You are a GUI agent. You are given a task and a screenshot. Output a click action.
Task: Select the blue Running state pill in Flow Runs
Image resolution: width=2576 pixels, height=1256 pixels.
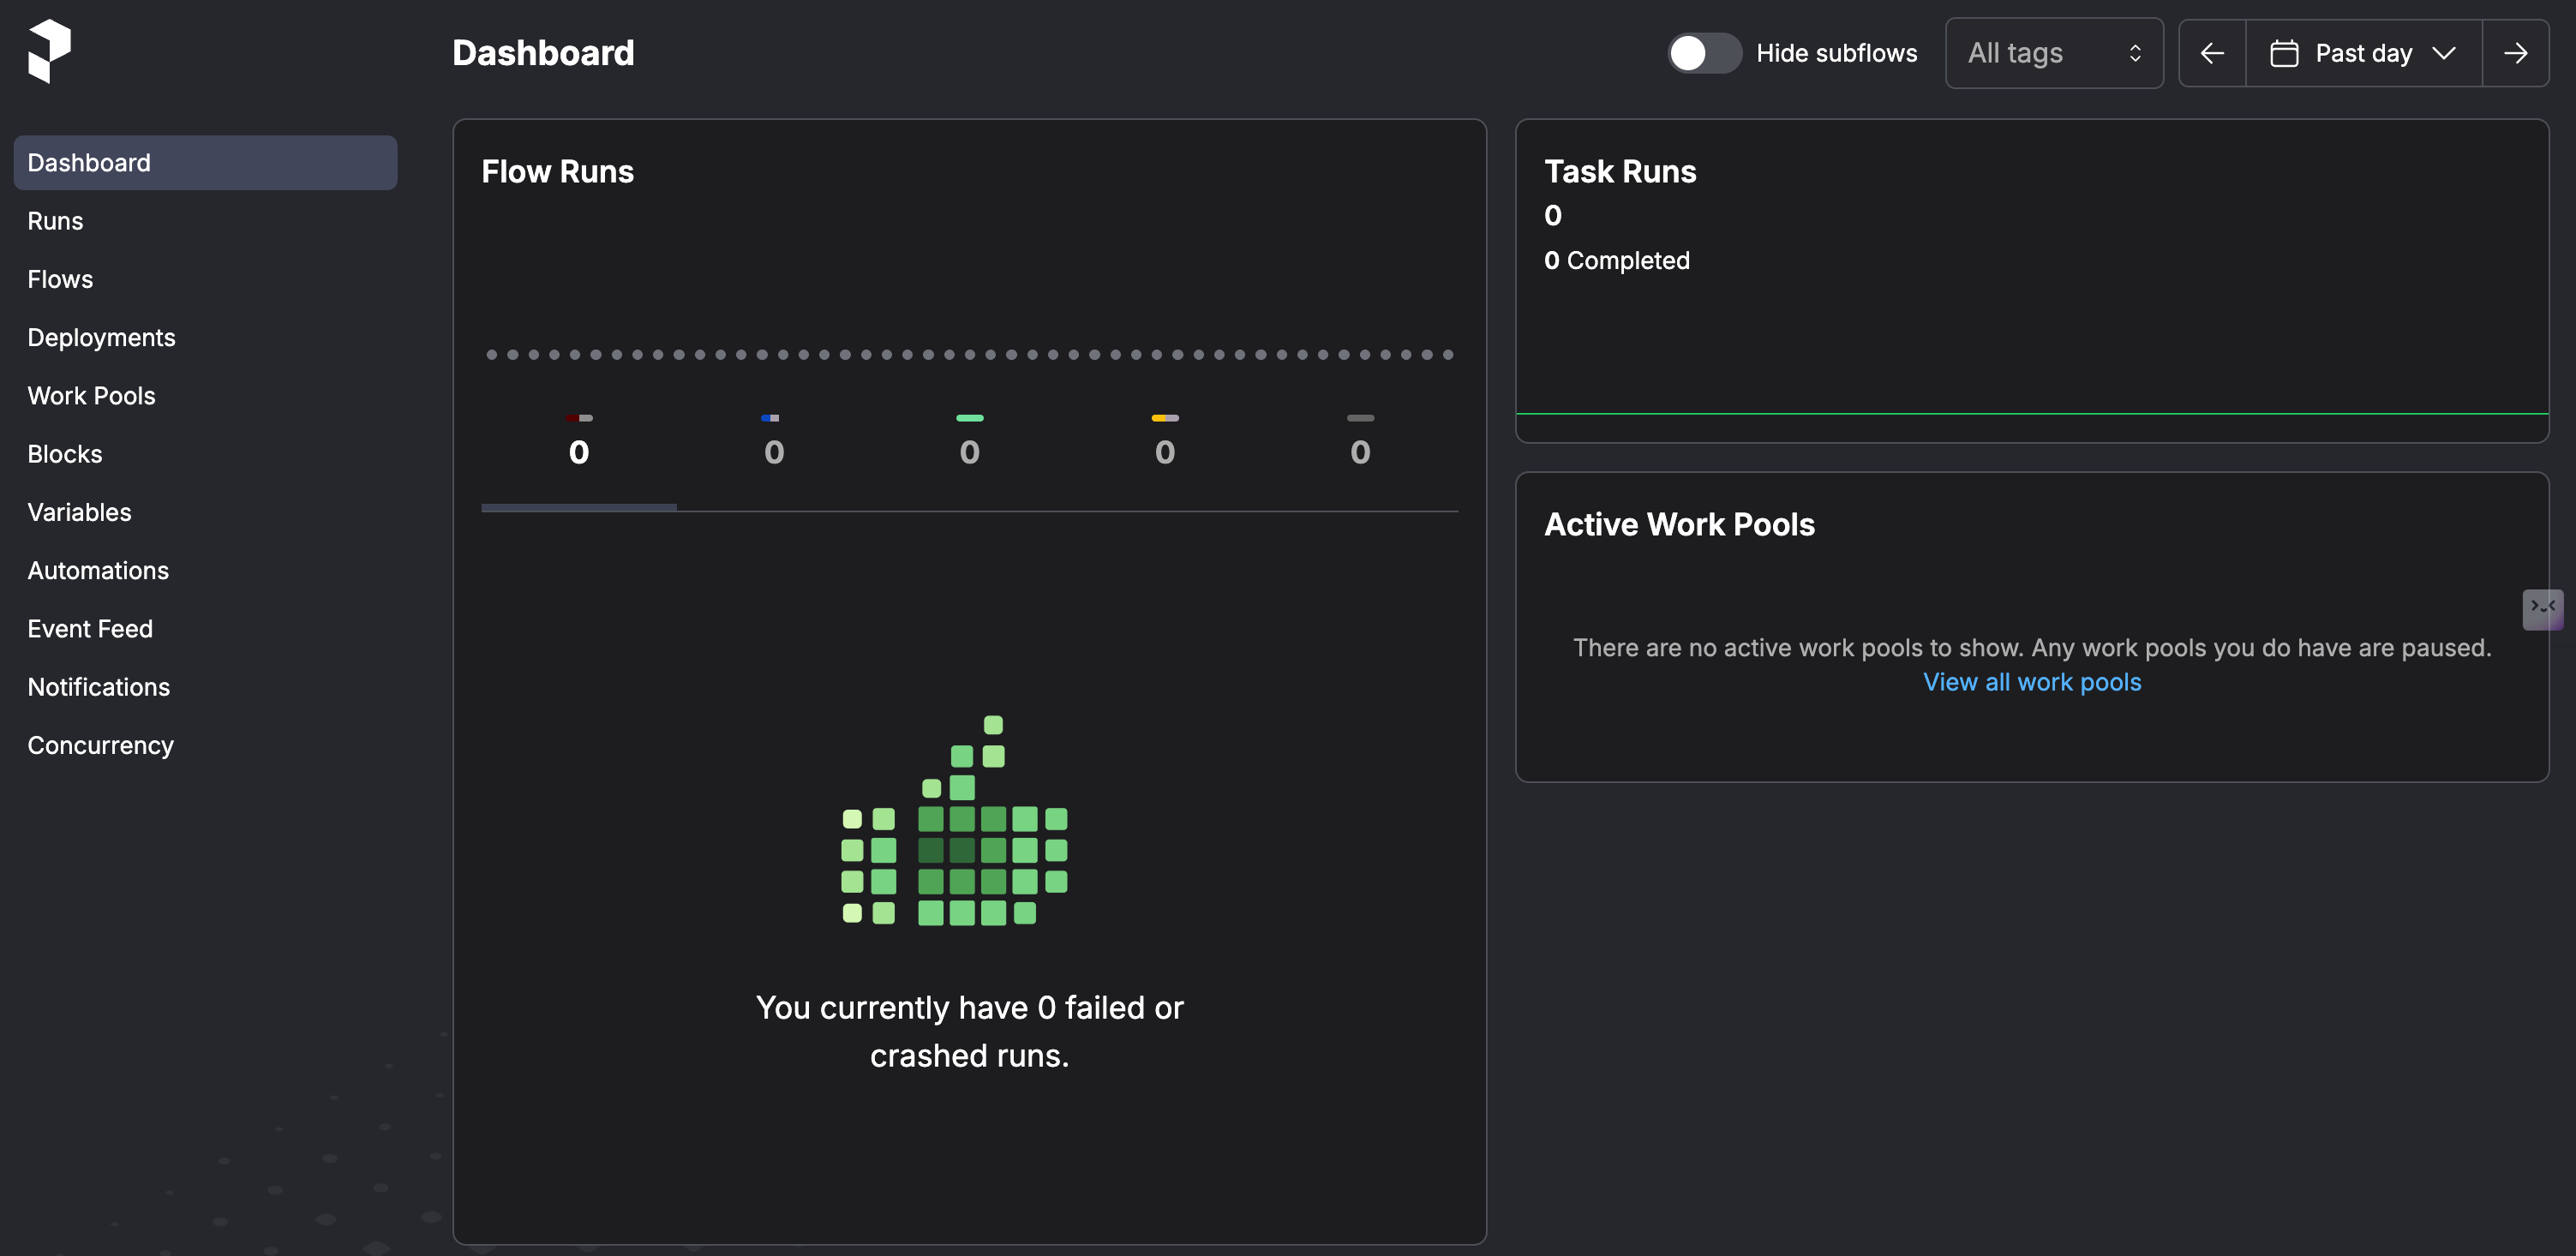point(772,418)
